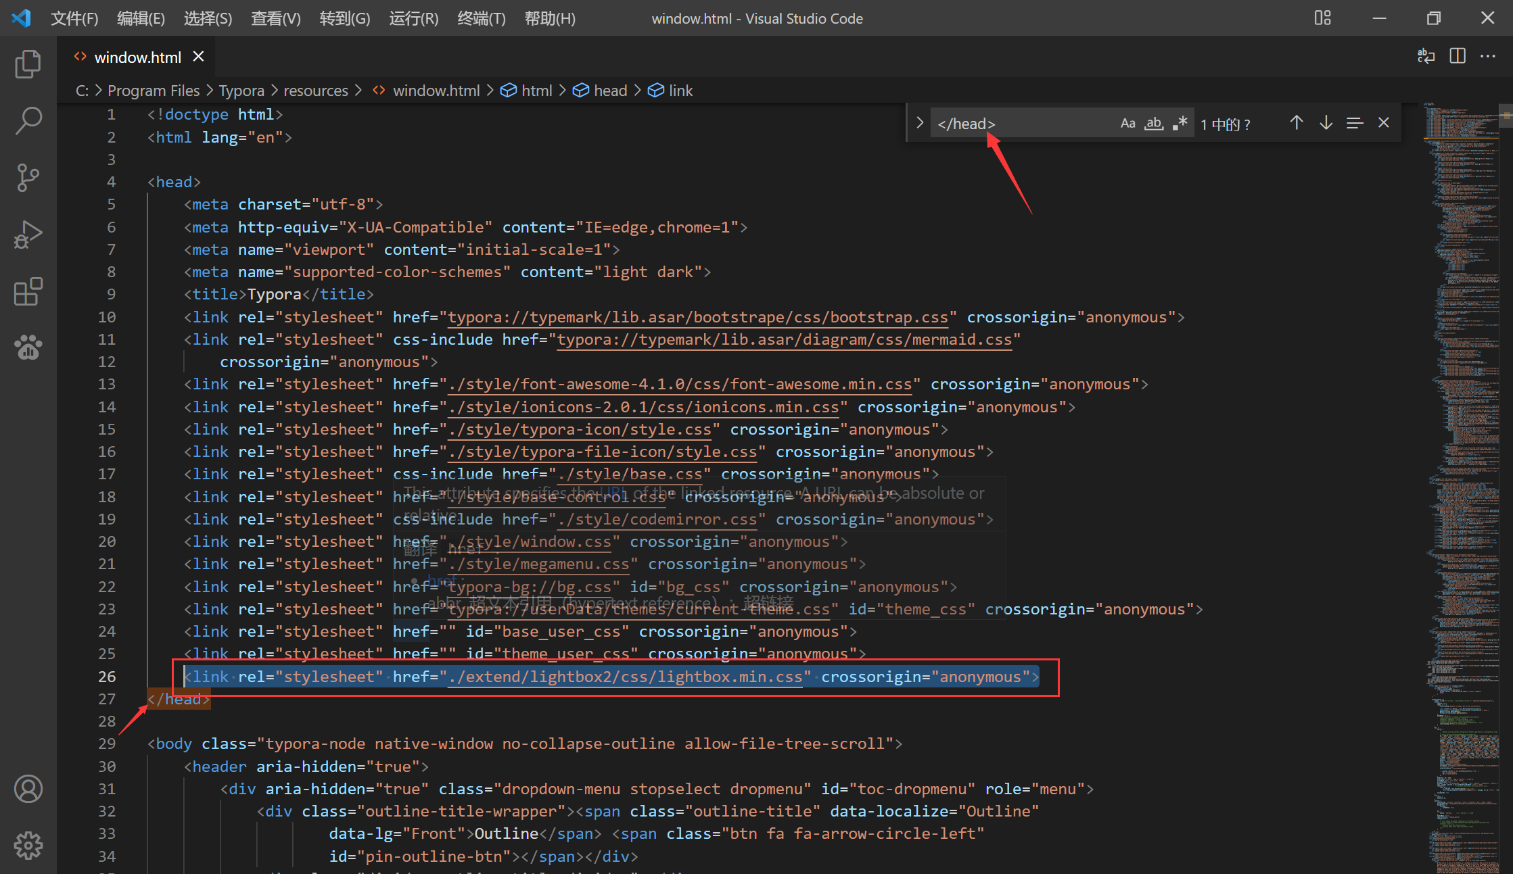The image size is (1513, 874).
Task: Click line number 4 in gutter
Action: [x=111, y=182]
